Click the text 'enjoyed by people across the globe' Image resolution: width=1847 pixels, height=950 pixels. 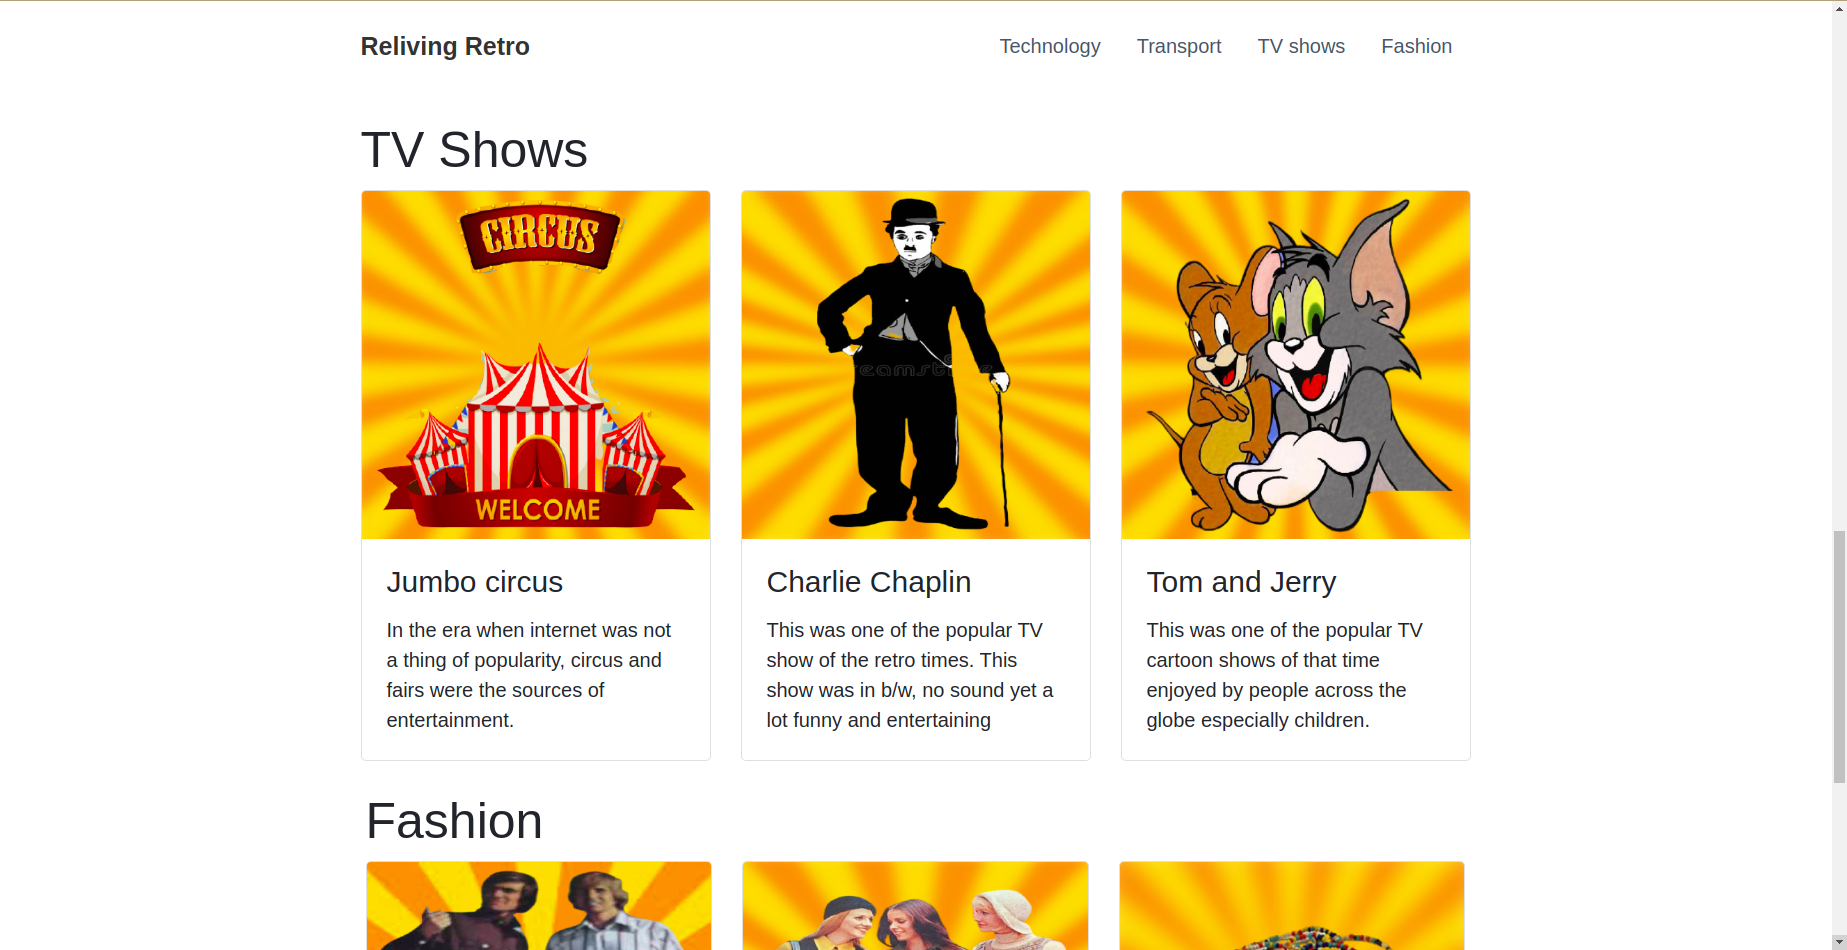click(x=1276, y=705)
